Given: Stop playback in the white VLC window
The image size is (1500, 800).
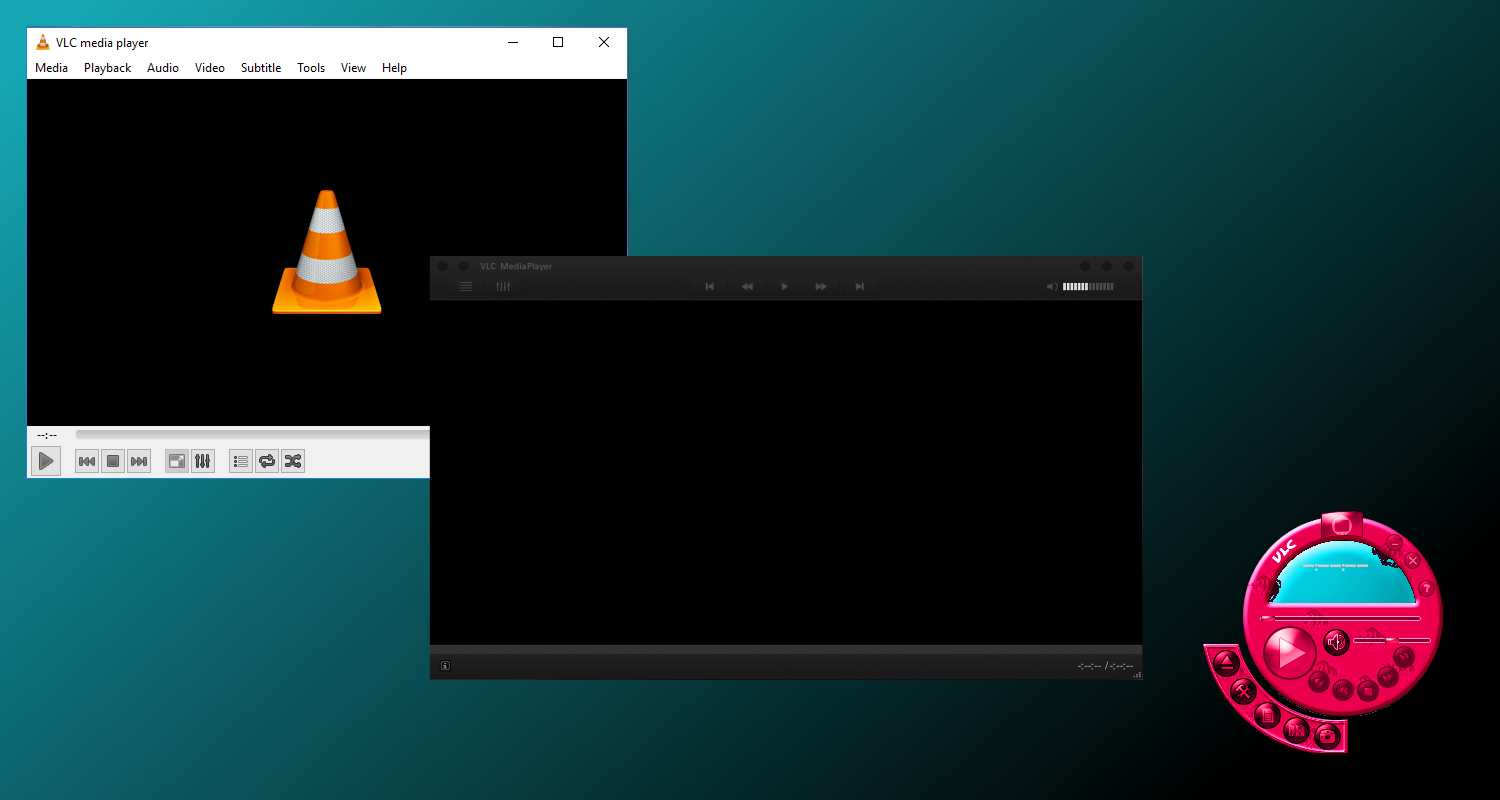Looking at the screenshot, I should (x=113, y=461).
